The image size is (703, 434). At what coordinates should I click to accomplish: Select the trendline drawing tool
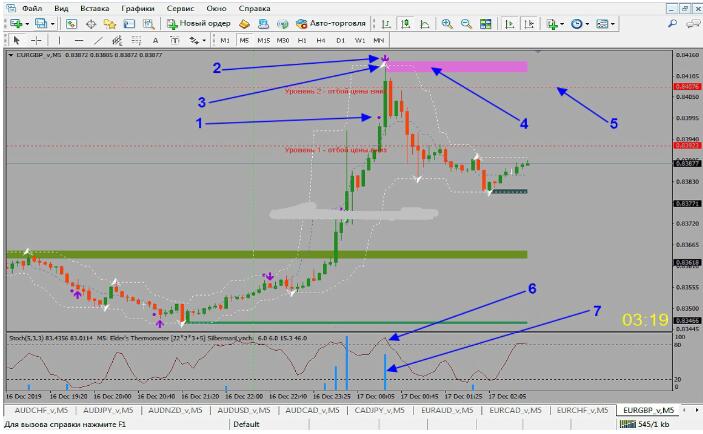coord(98,40)
